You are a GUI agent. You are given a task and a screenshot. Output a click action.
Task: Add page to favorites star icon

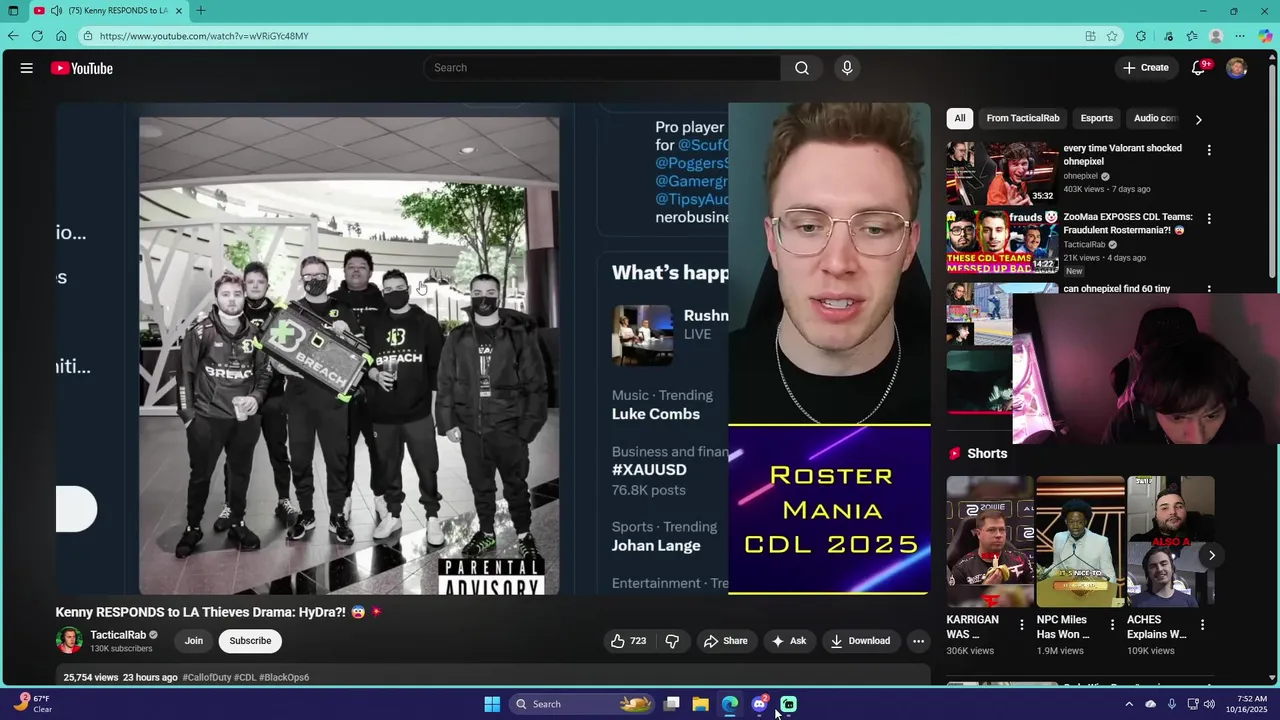pyautogui.click(x=1112, y=36)
